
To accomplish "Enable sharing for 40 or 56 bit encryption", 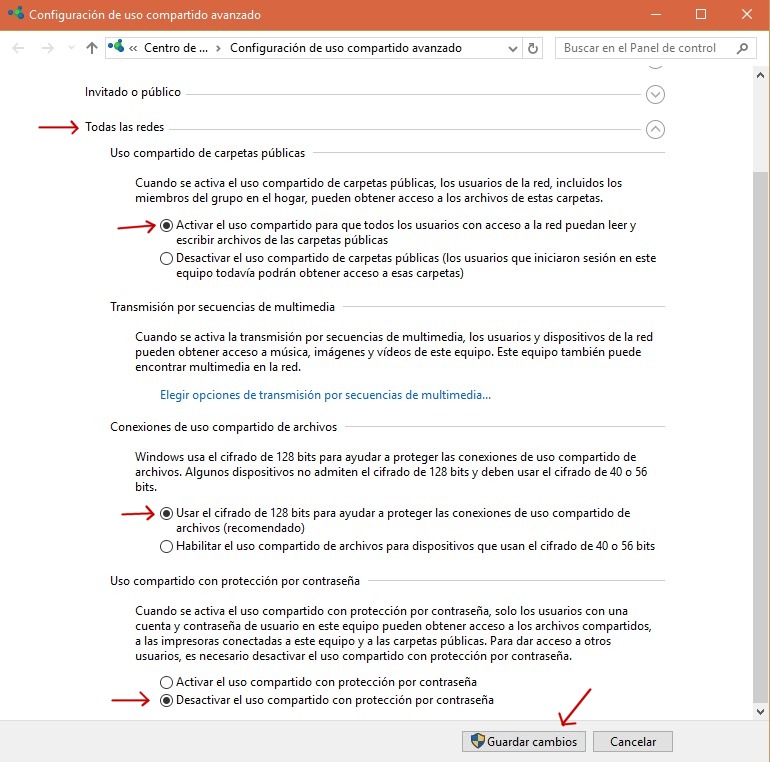I will [x=166, y=546].
